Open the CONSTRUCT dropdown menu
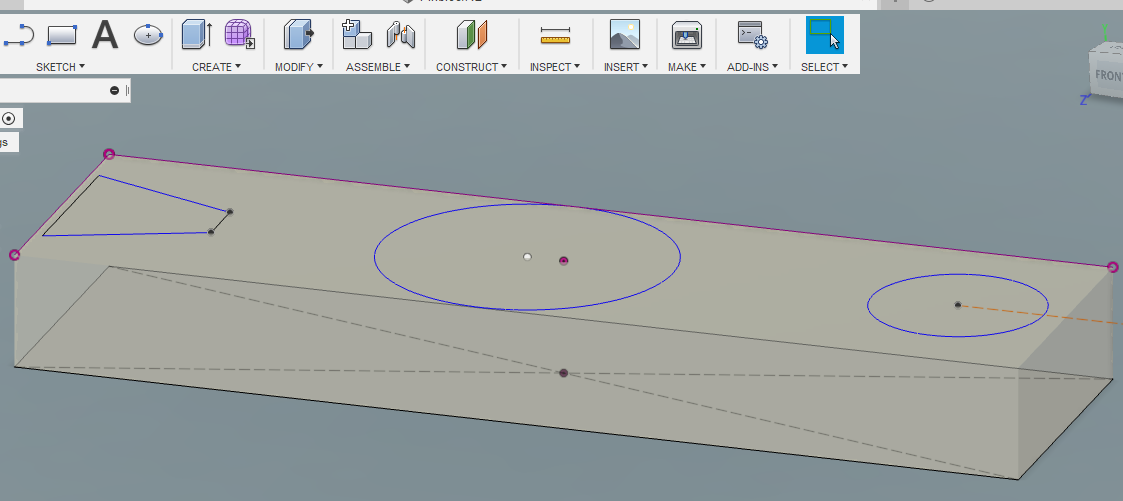This screenshot has width=1123, height=501. click(x=471, y=67)
